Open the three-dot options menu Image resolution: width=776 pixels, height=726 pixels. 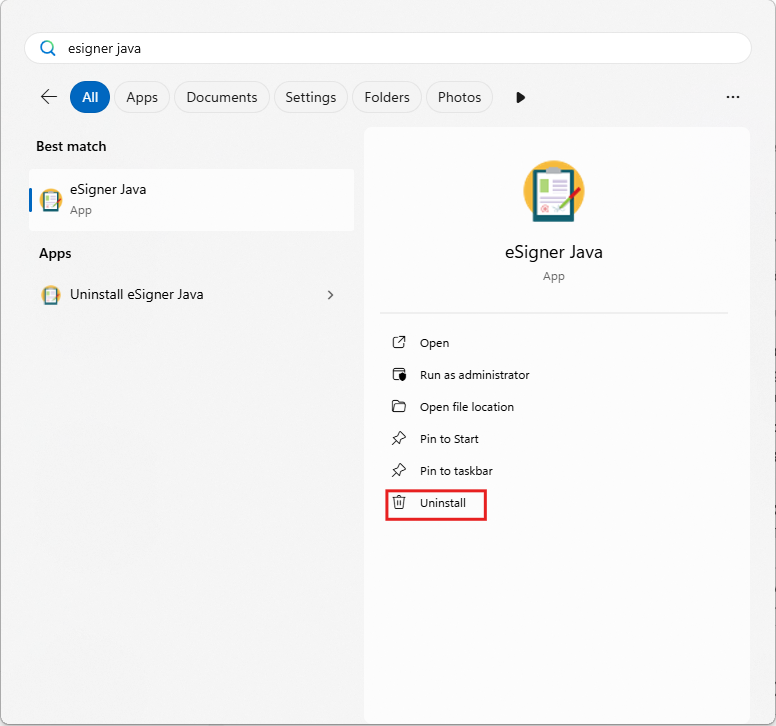732,97
